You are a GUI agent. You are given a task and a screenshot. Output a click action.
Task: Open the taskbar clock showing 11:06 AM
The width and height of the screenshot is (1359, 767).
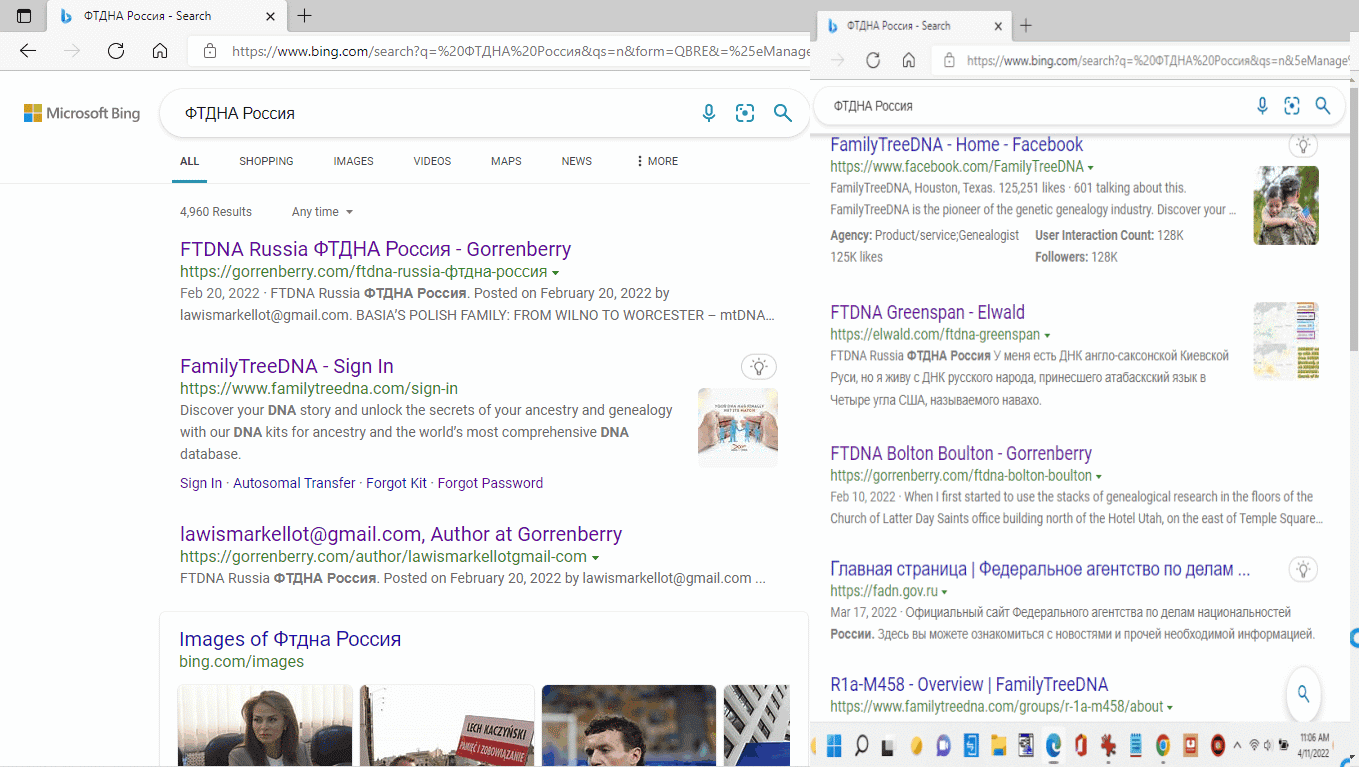1315,744
